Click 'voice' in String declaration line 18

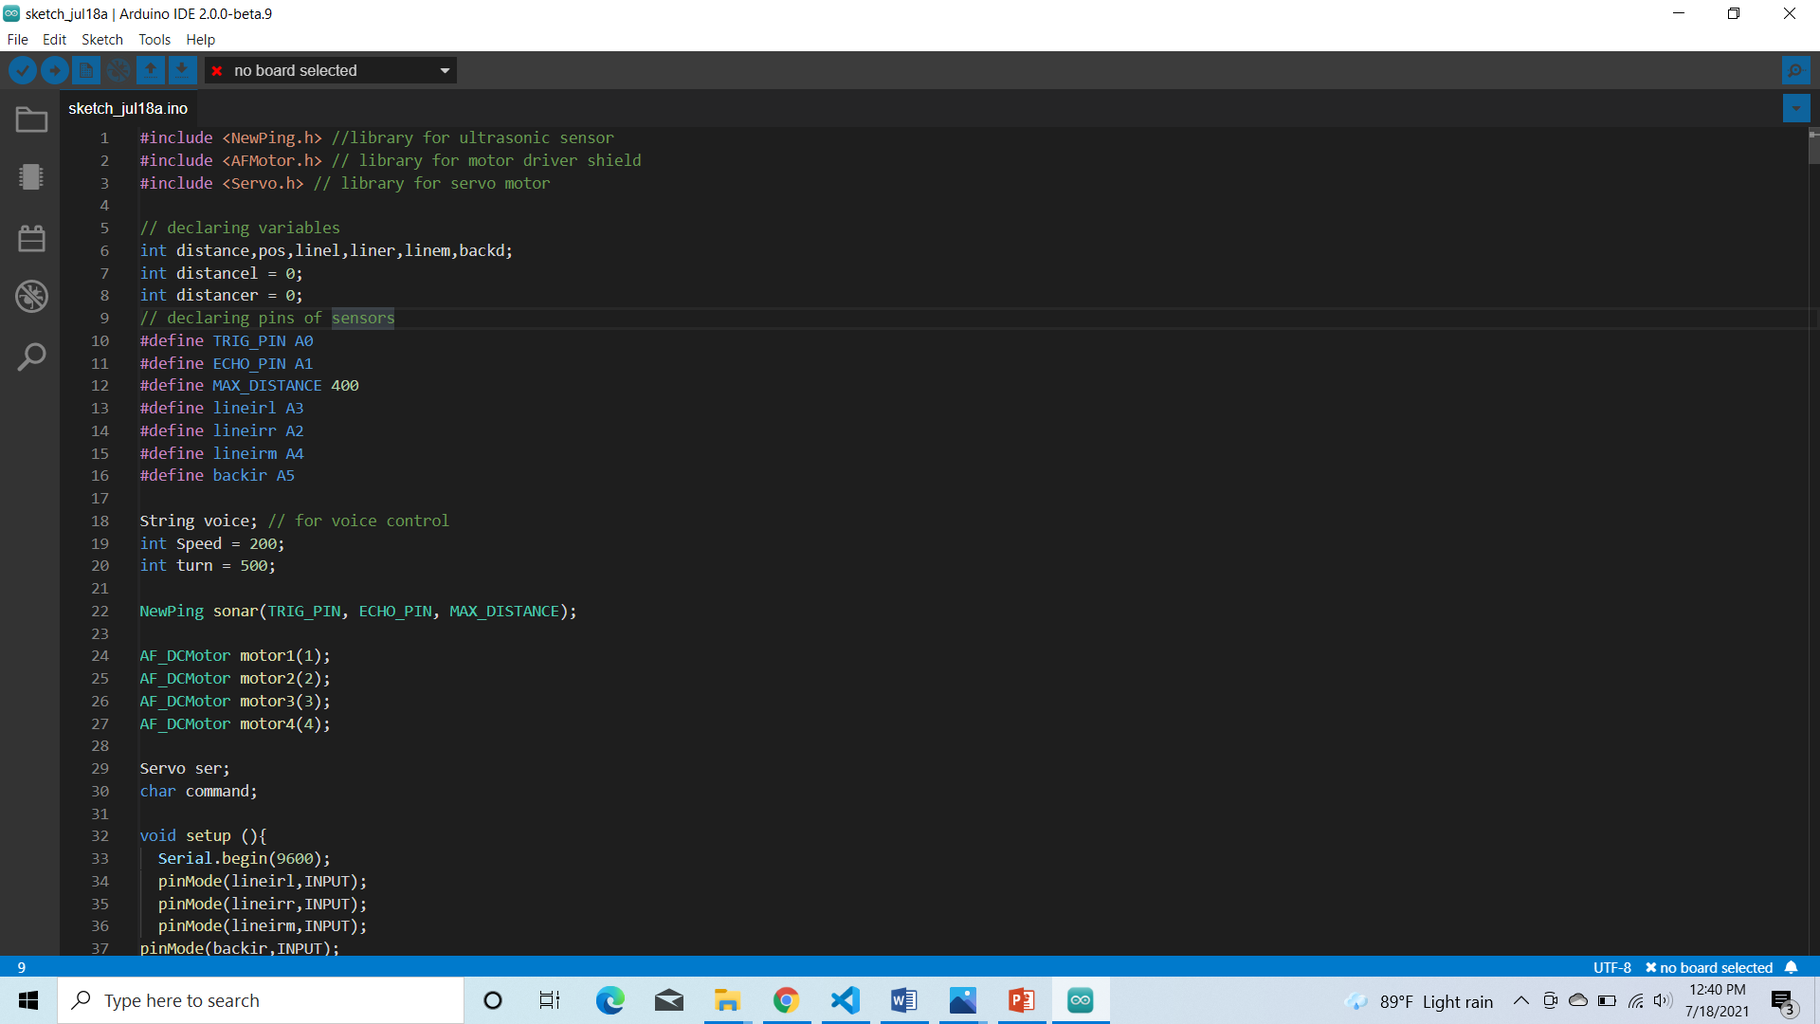coord(226,521)
